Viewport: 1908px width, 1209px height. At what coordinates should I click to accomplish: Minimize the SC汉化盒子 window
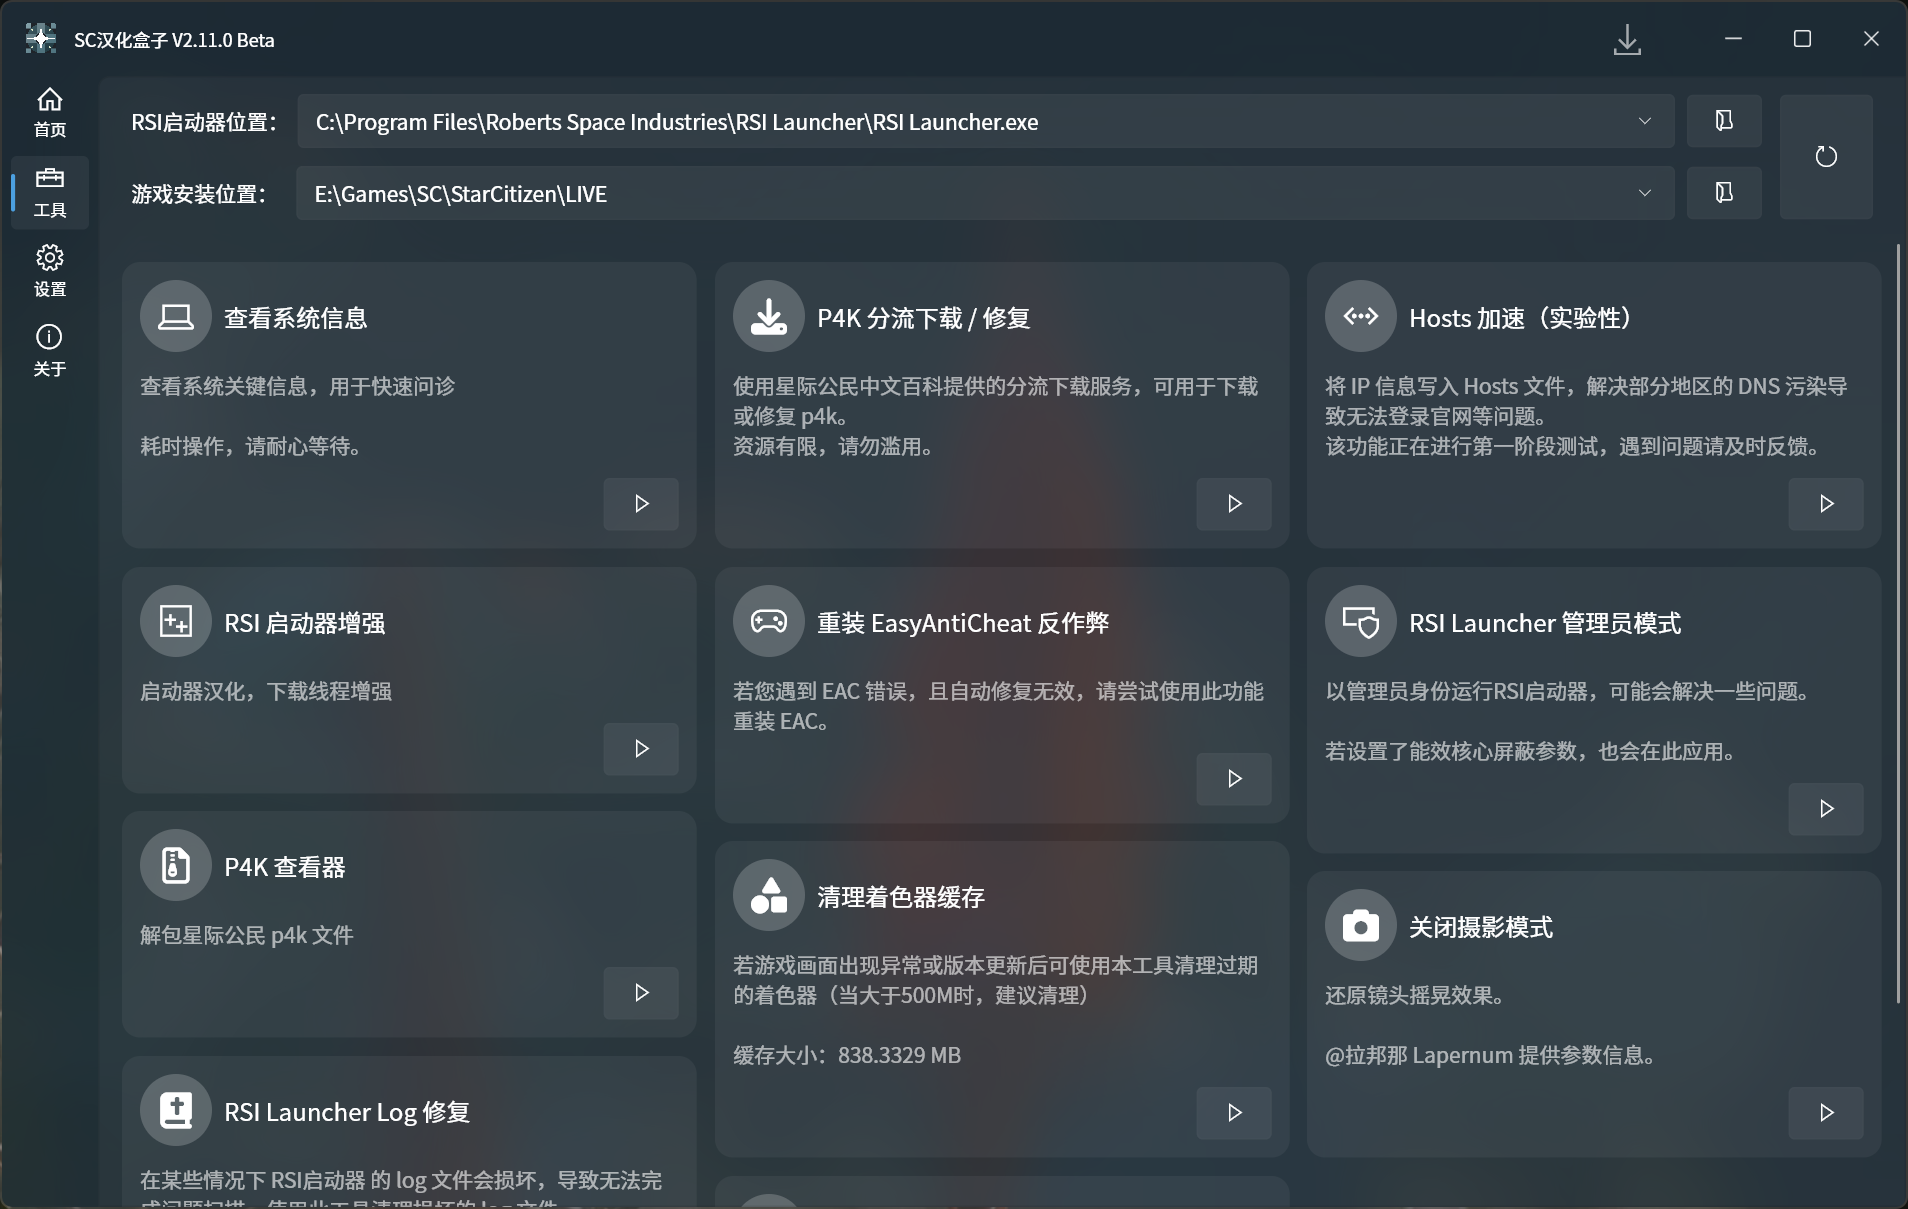coord(1734,39)
